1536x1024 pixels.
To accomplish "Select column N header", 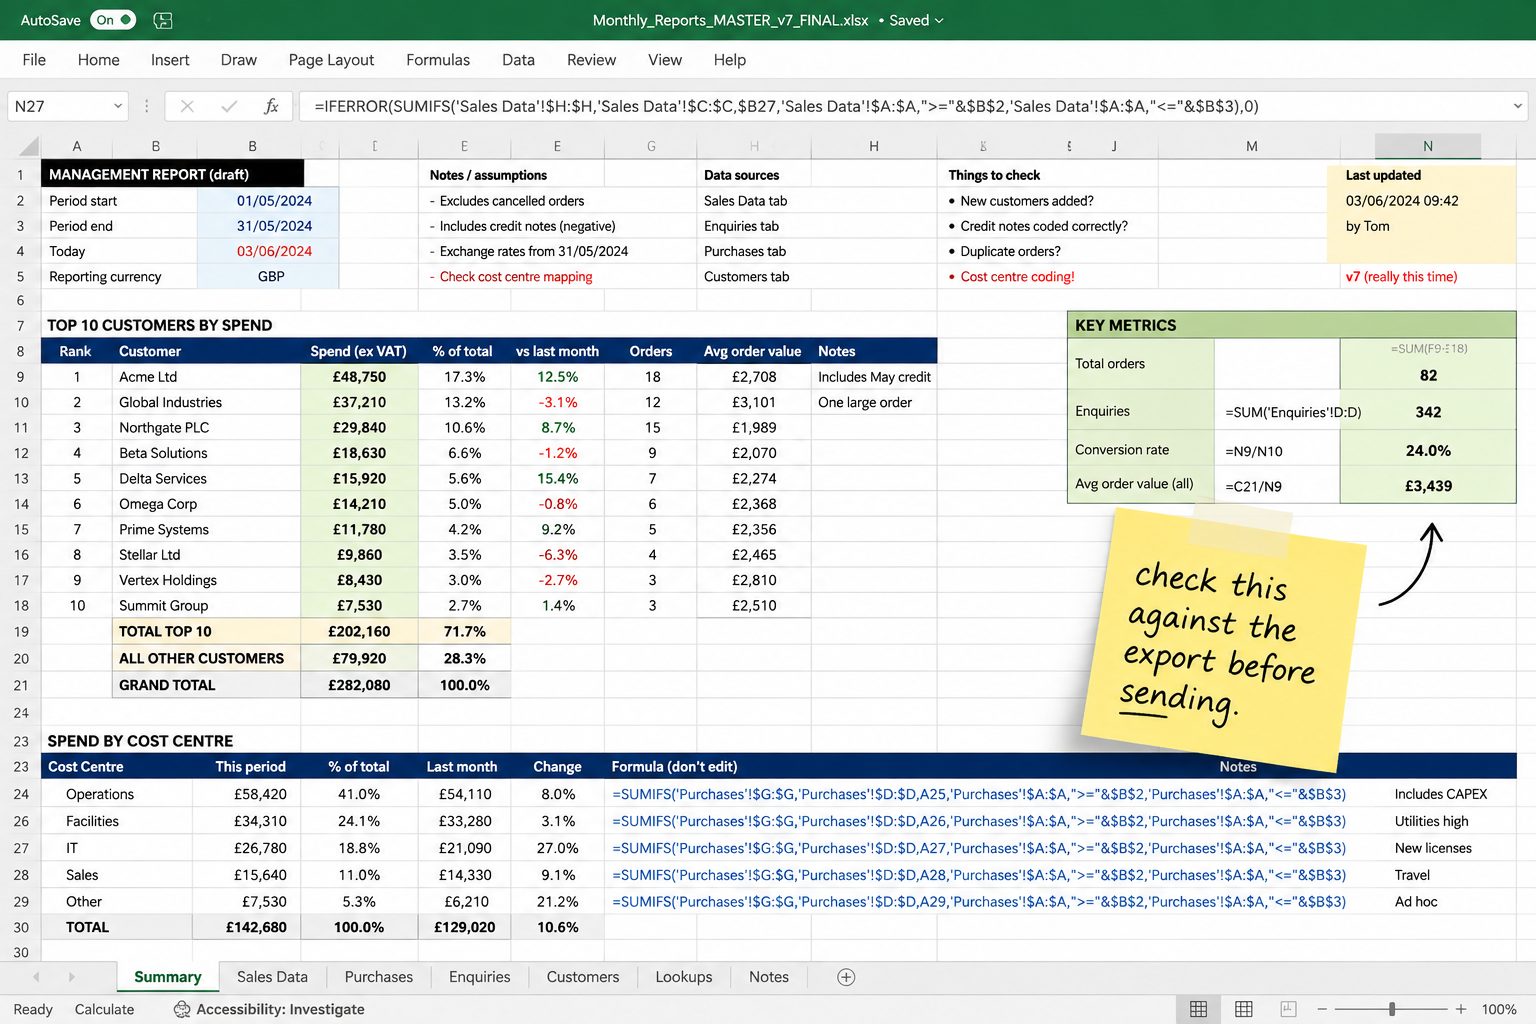I will pos(1428,146).
